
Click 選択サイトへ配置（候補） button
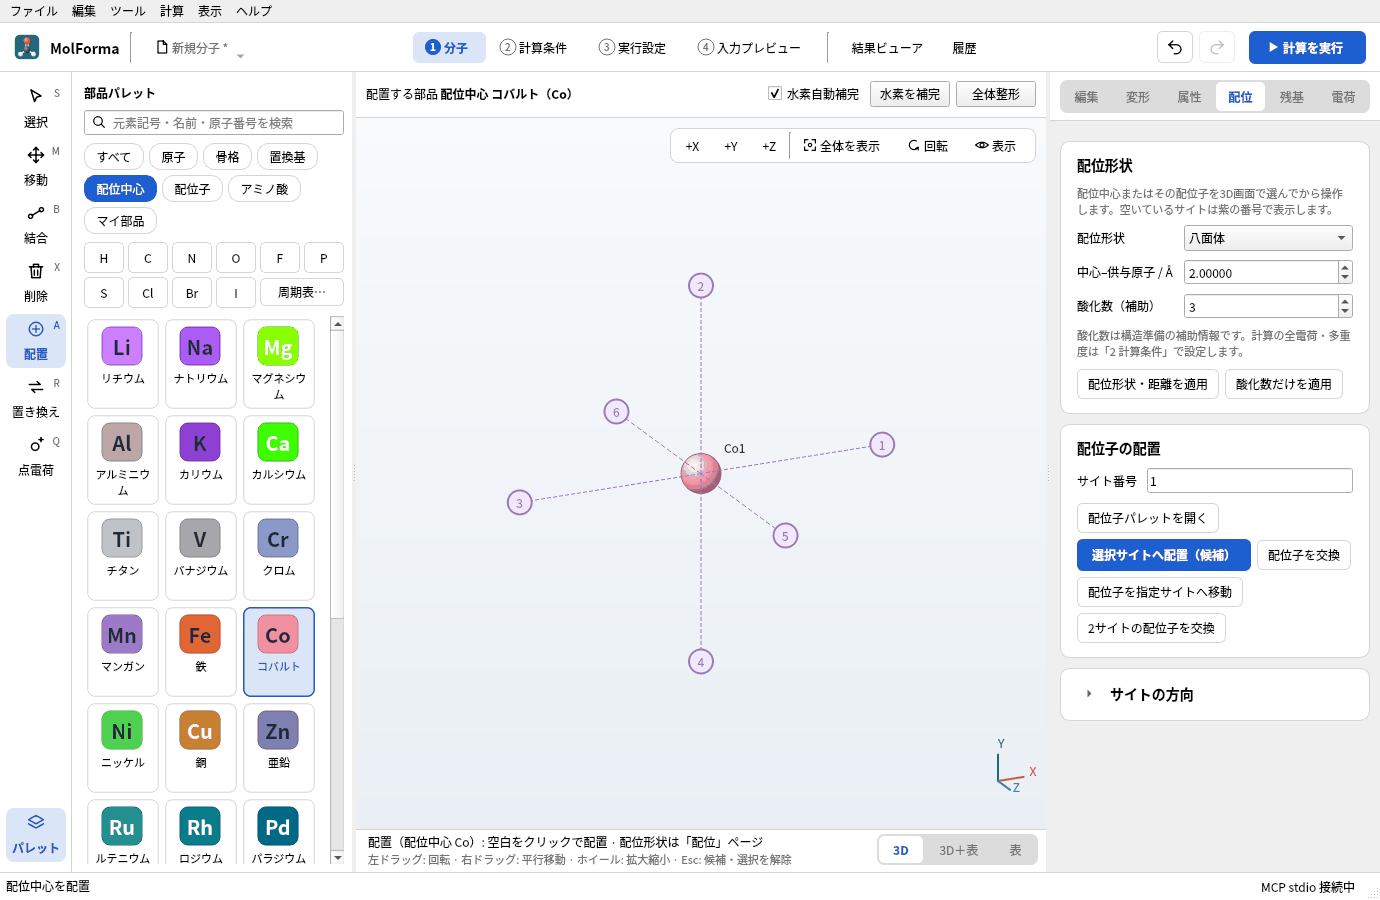[x=1164, y=555]
